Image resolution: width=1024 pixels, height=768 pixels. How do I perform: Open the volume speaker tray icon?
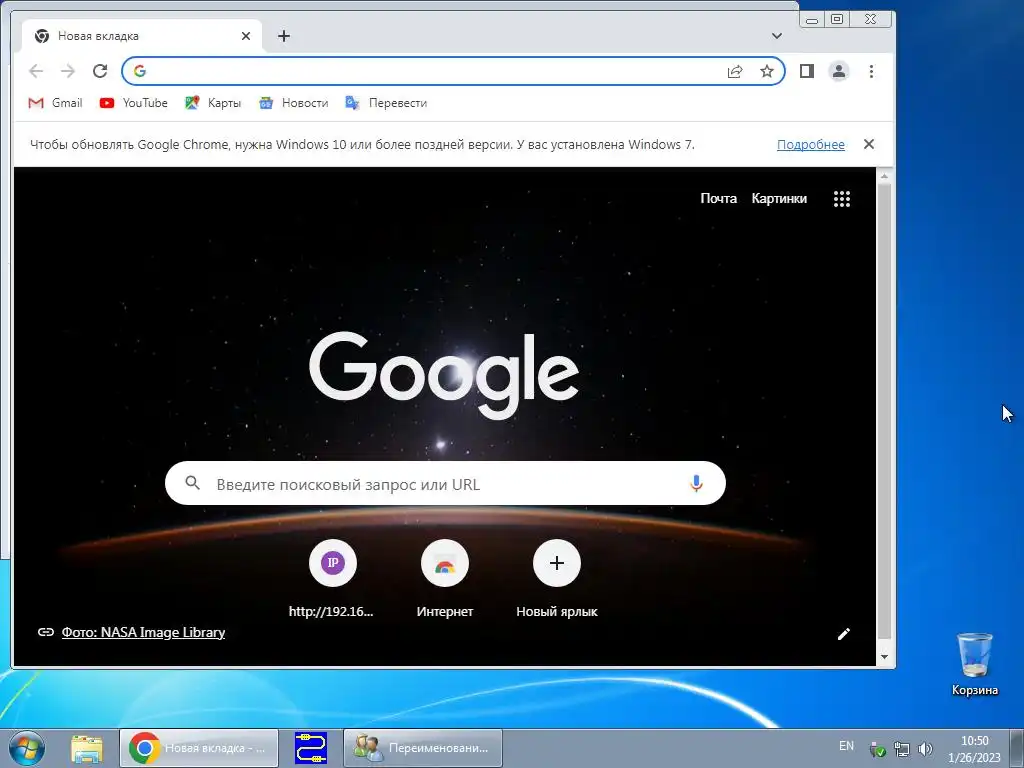click(925, 749)
